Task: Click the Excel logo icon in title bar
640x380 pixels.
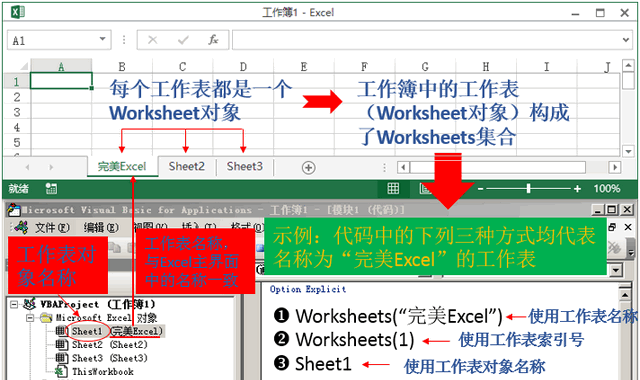Action: coord(18,12)
